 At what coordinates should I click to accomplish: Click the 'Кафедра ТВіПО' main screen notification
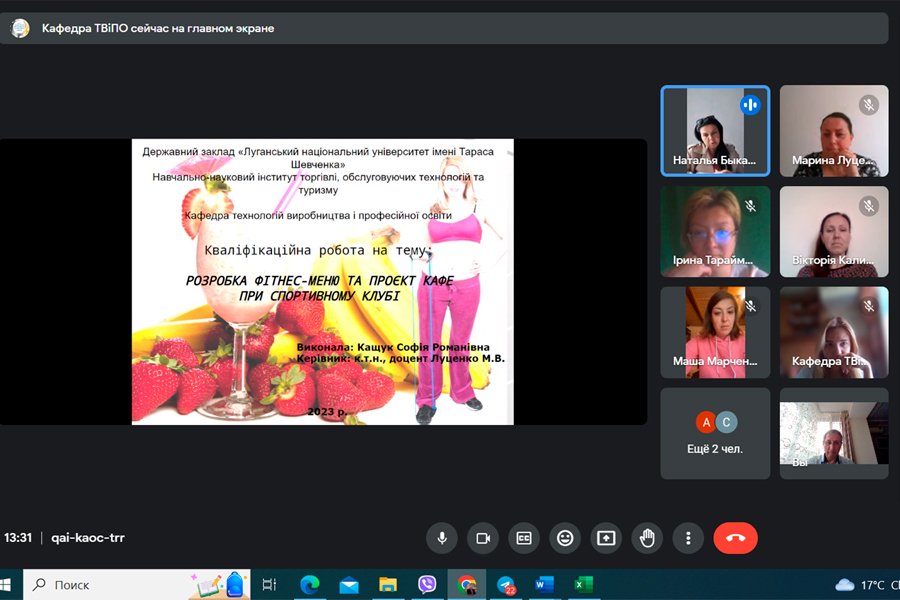(157, 28)
